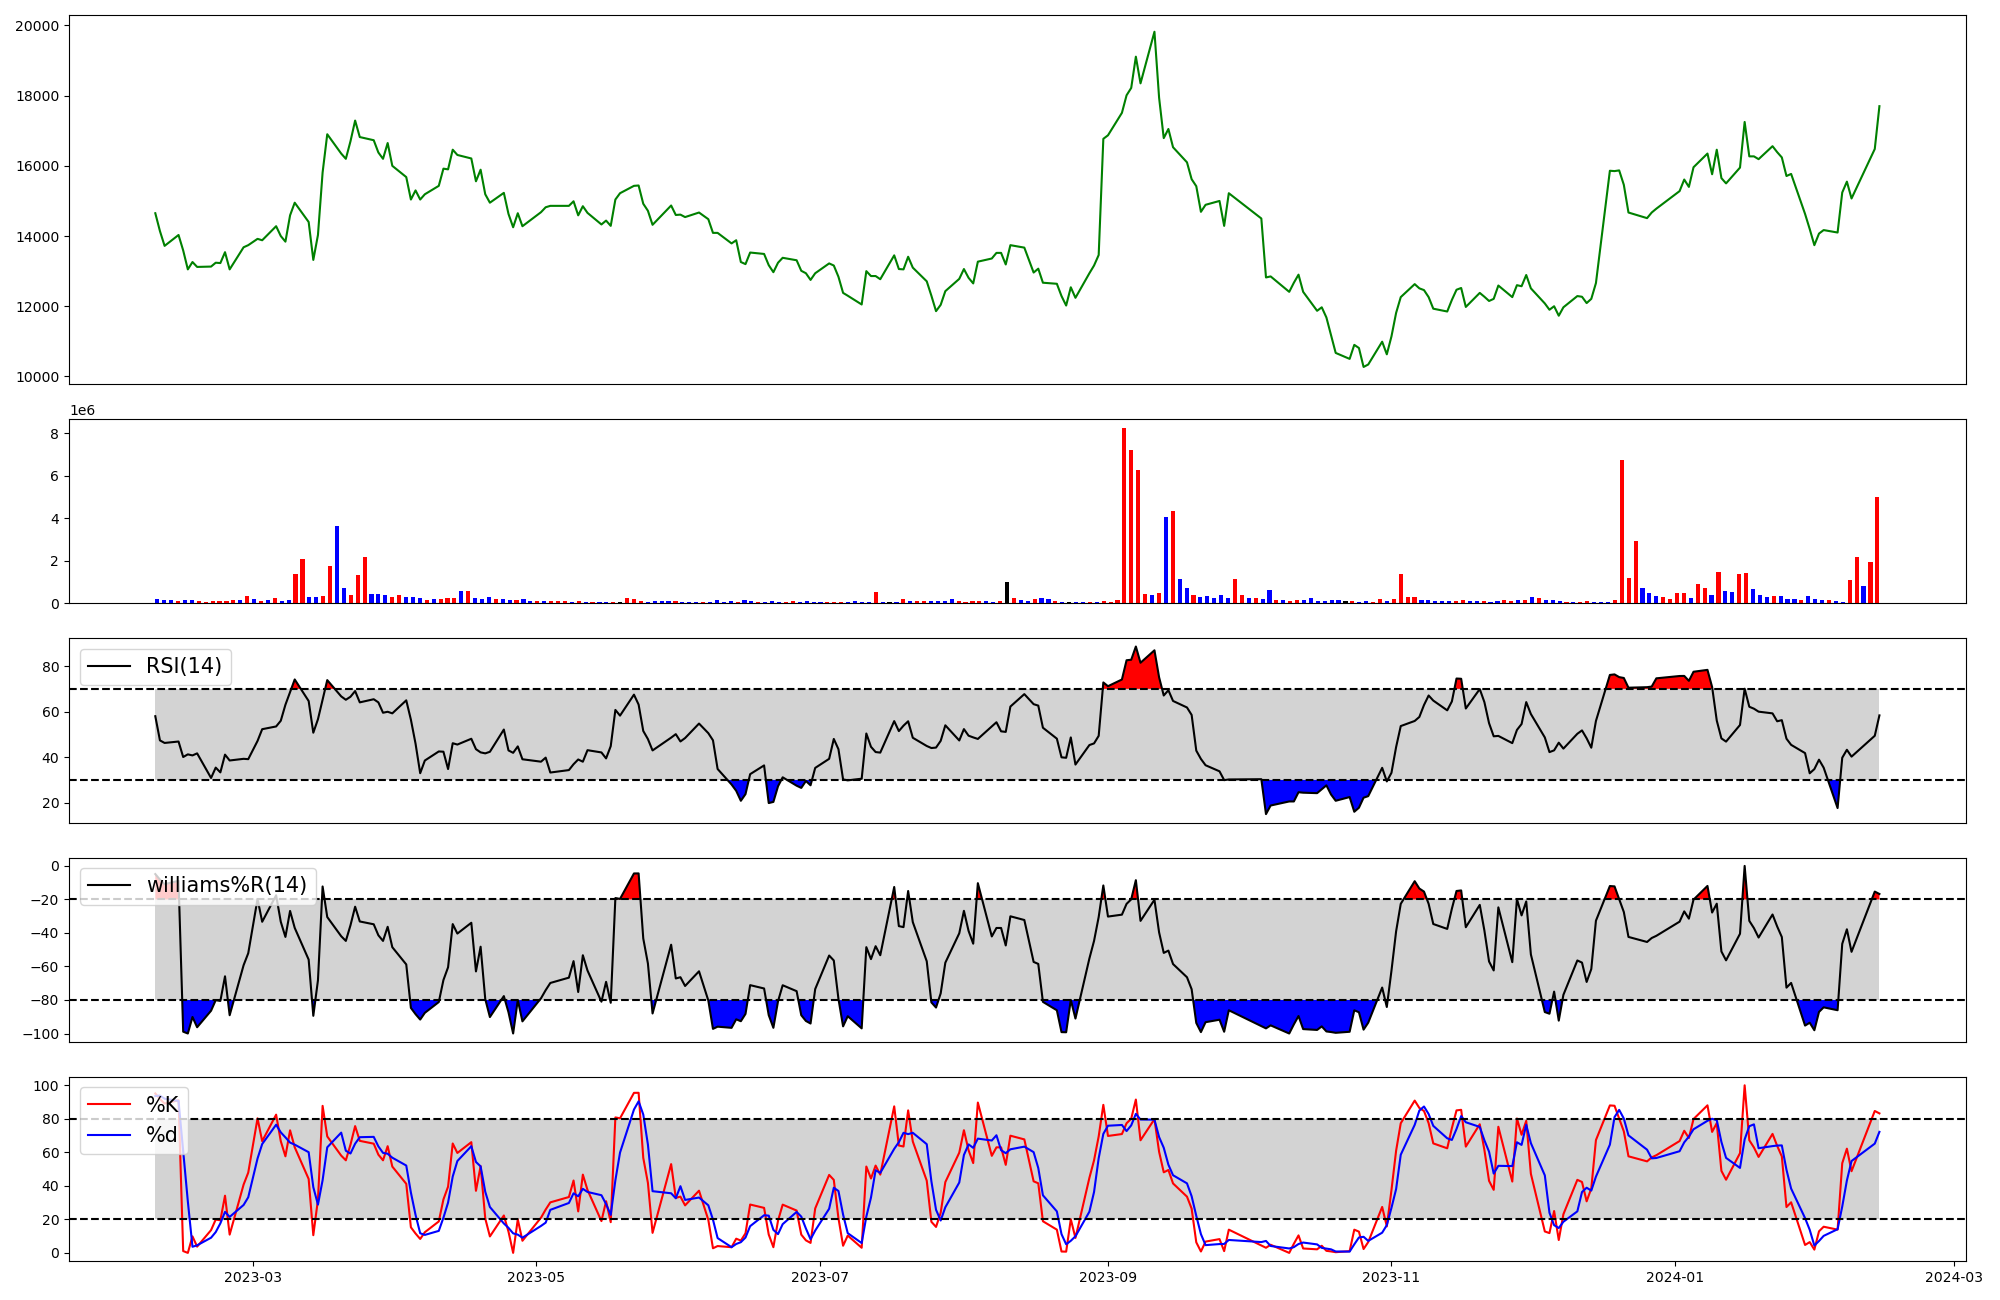The image size is (2000, 1300).
Task: Click the red %K legend line swatch
Action: (109, 1105)
